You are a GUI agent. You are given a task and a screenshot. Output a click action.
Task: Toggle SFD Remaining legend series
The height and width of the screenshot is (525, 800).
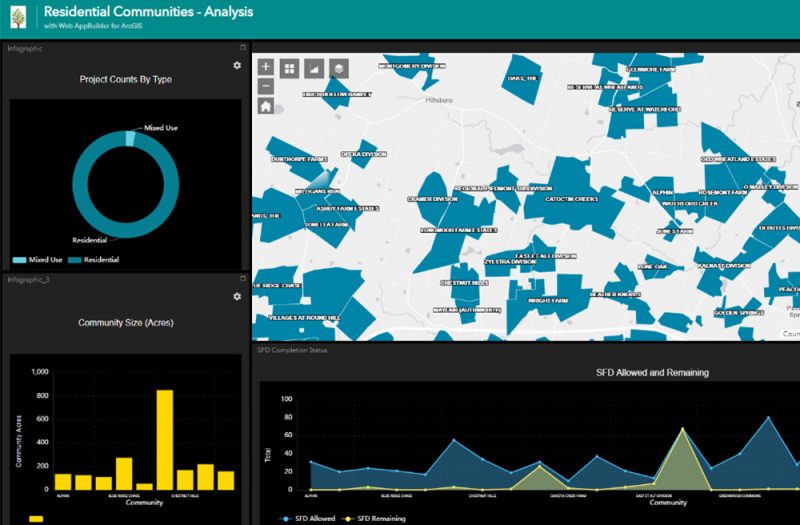[x=374, y=518]
